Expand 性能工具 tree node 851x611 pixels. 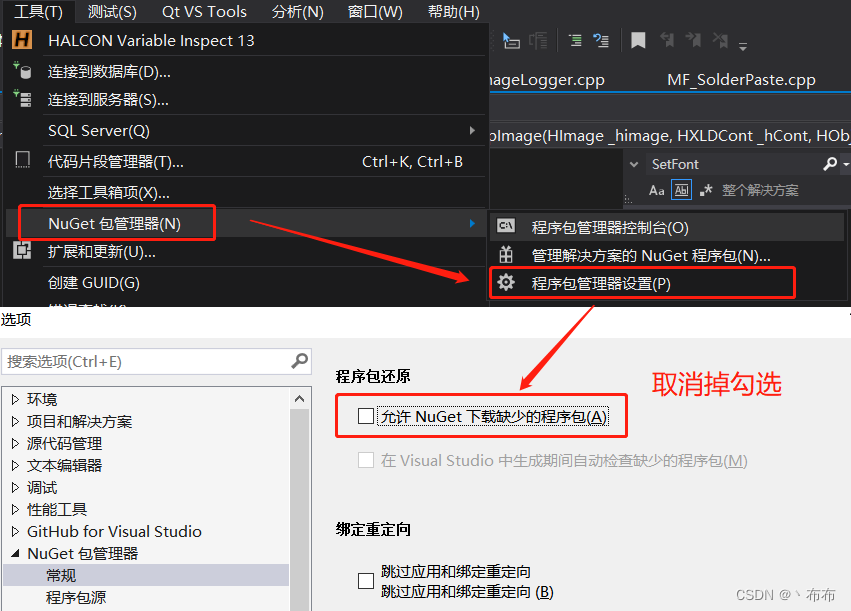[15, 510]
